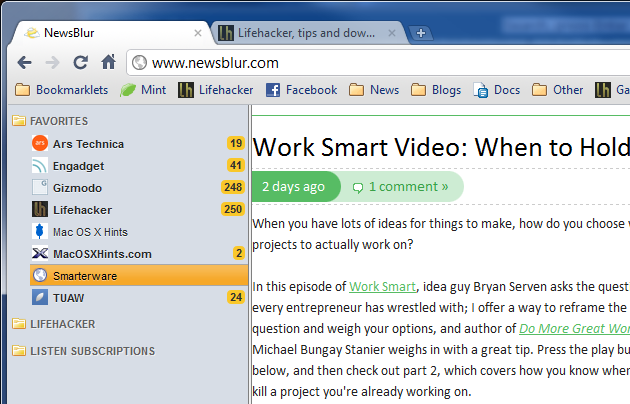This screenshot has height=404, width=630.
Task: Open the Docs bookmark
Action: [x=497, y=90]
